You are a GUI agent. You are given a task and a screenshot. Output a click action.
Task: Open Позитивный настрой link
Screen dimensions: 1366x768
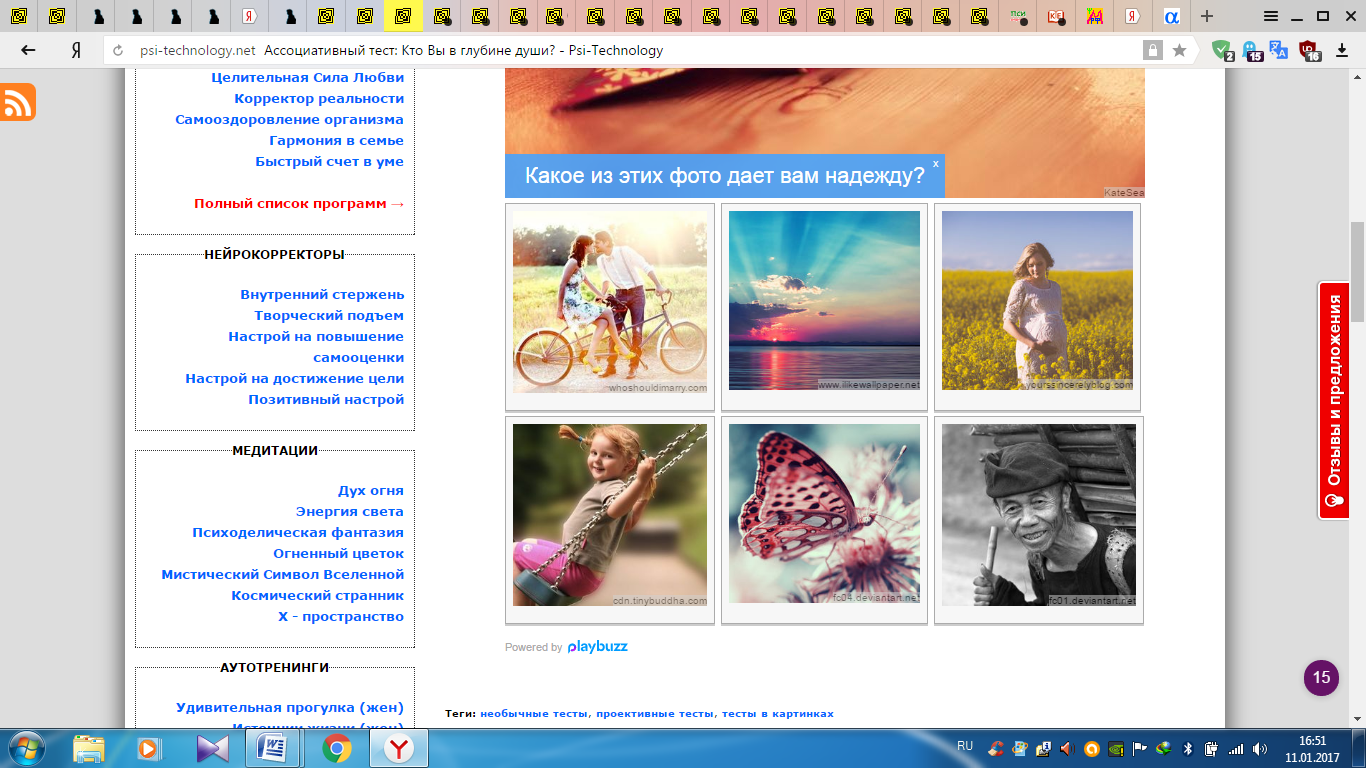(x=326, y=399)
